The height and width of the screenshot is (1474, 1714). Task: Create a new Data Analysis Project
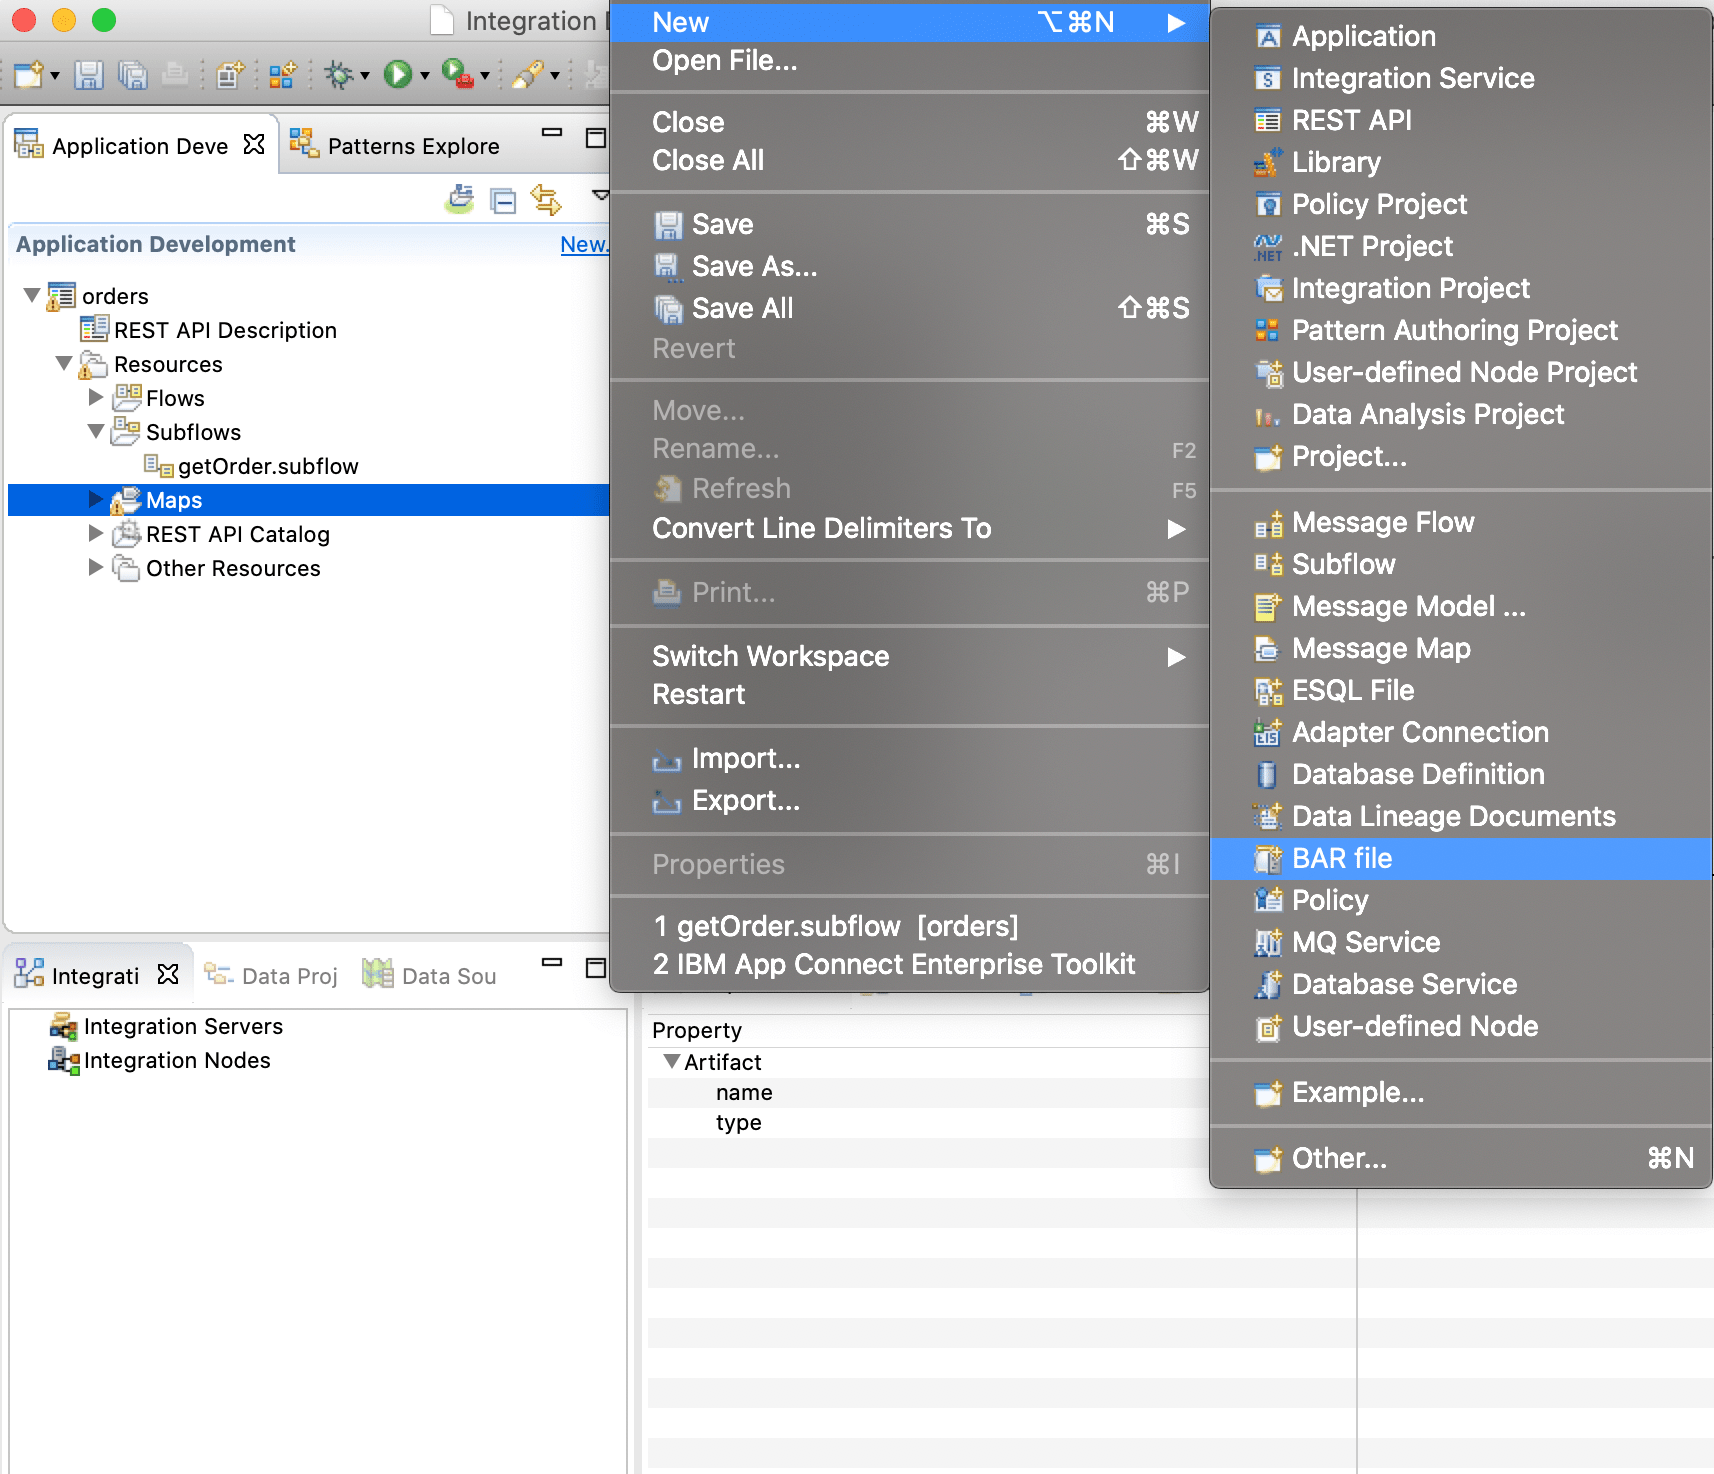click(x=1461, y=415)
